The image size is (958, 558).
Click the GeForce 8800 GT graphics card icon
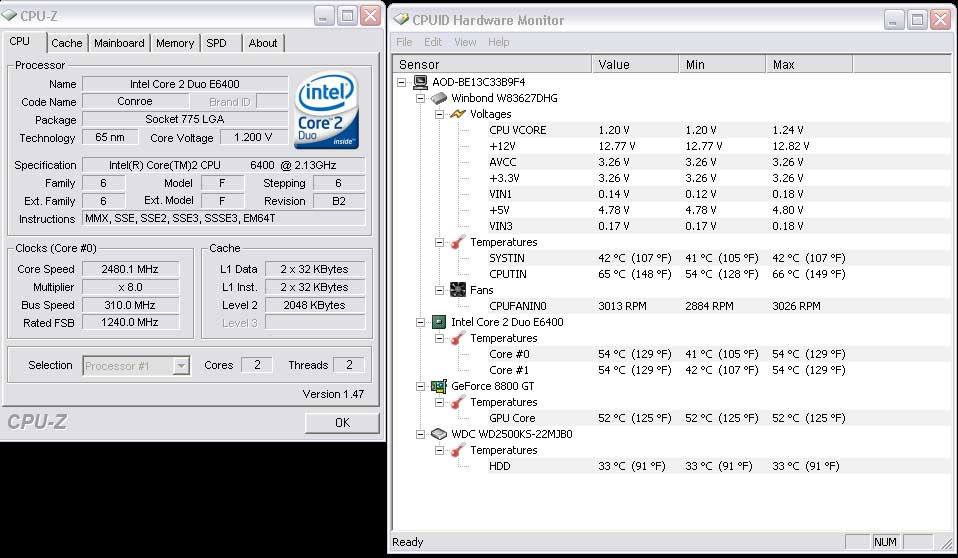pyautogui.click(x=439, y=386)
